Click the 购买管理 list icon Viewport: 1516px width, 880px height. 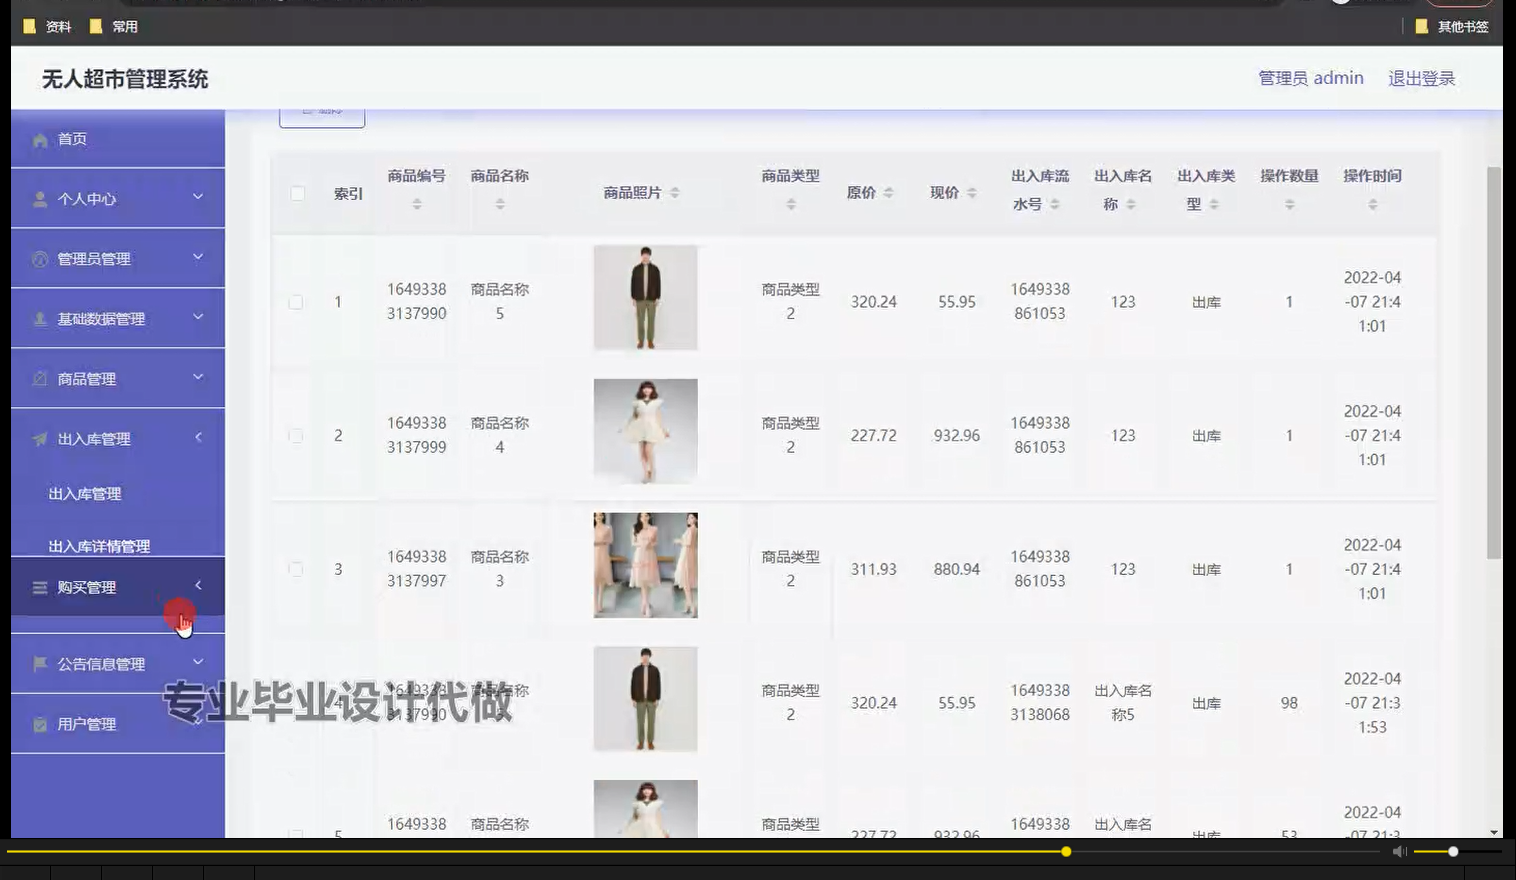[38, 587]
